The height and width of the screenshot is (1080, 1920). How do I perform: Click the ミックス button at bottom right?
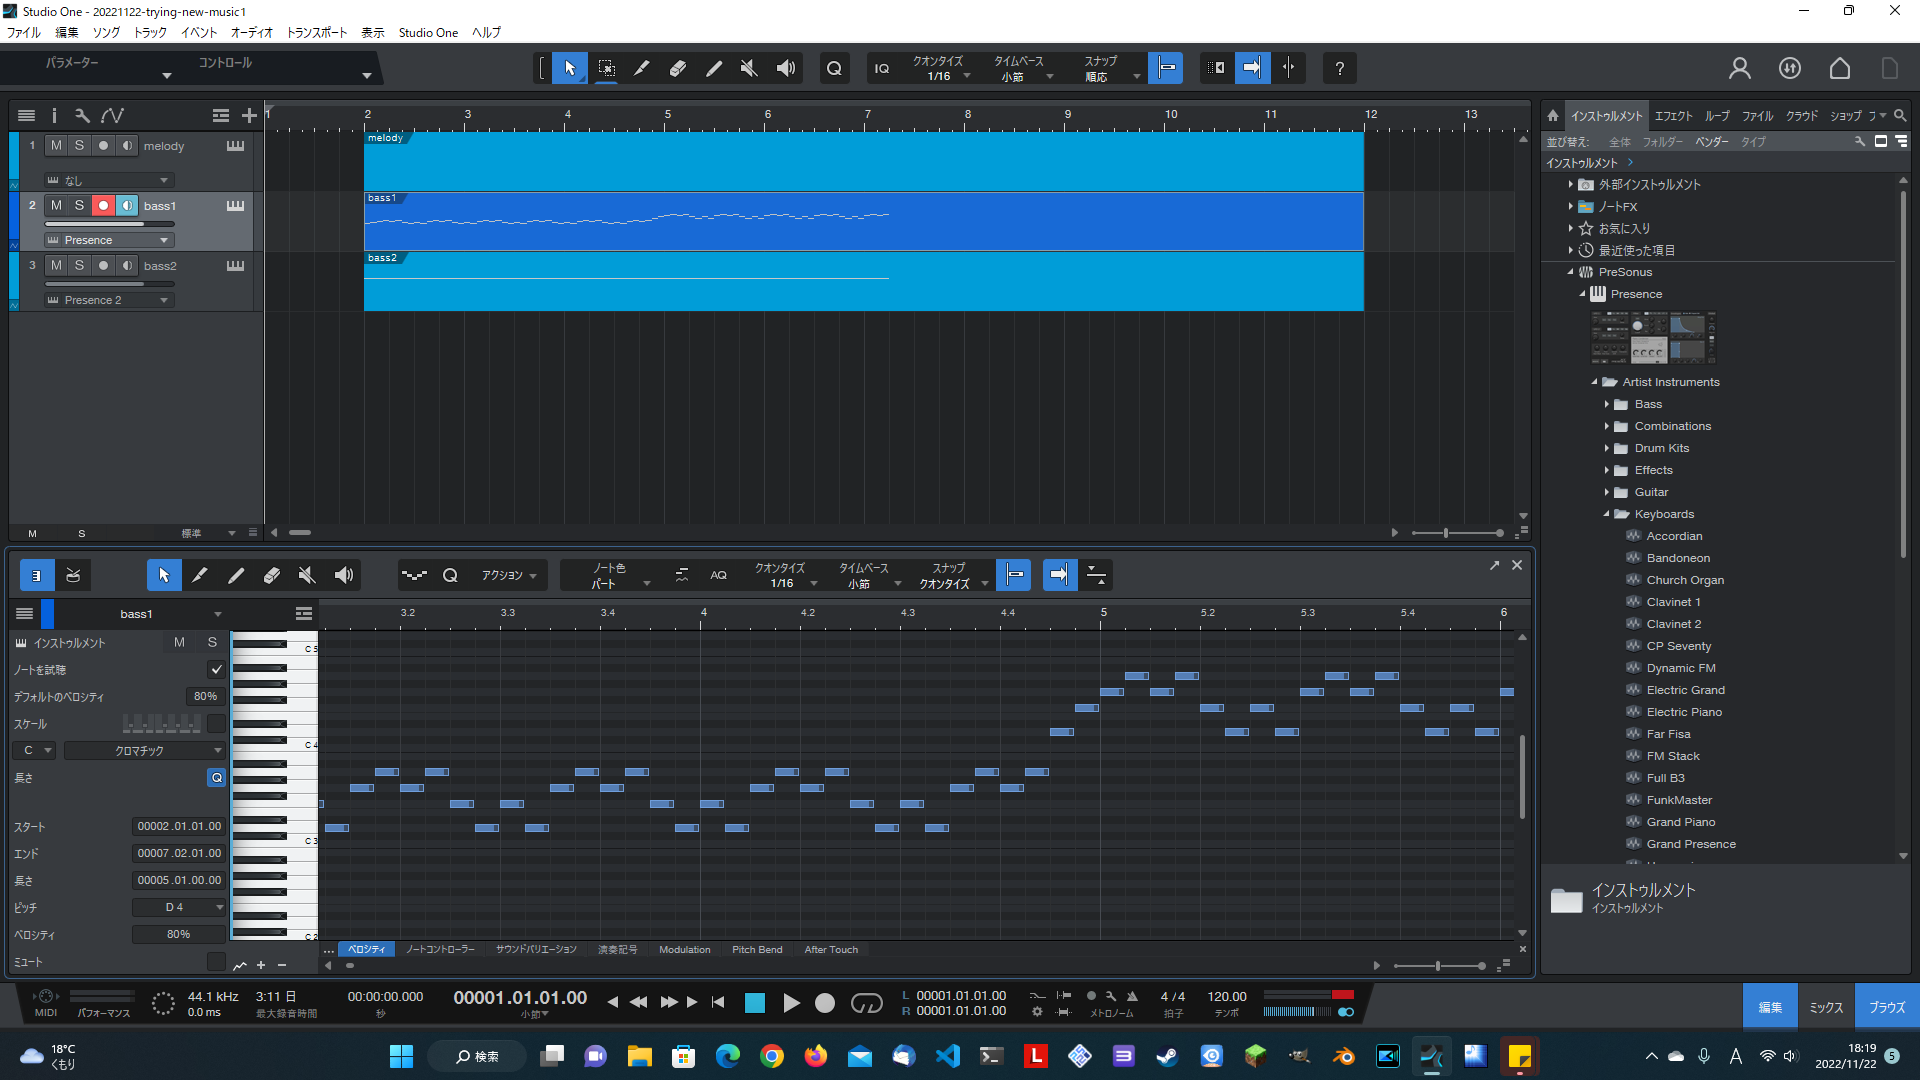(1826, 1007)
